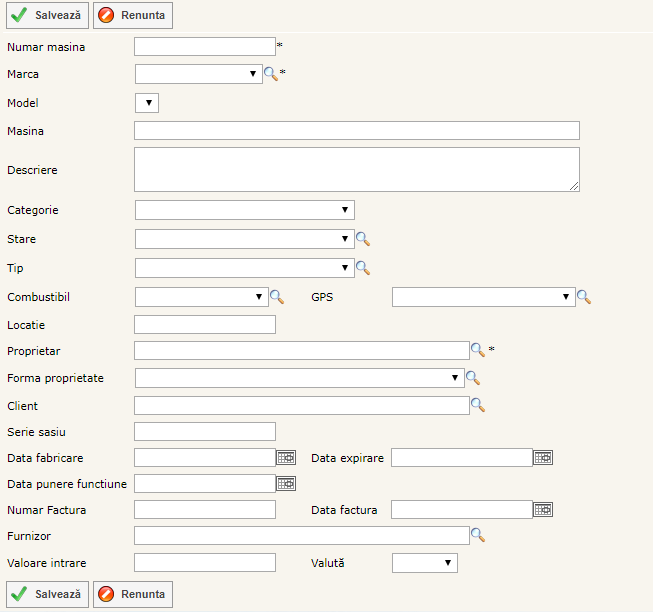Viewport: 653px width, 612px height.
Task: Open the Model dropdown list
Action: point(146,103)
